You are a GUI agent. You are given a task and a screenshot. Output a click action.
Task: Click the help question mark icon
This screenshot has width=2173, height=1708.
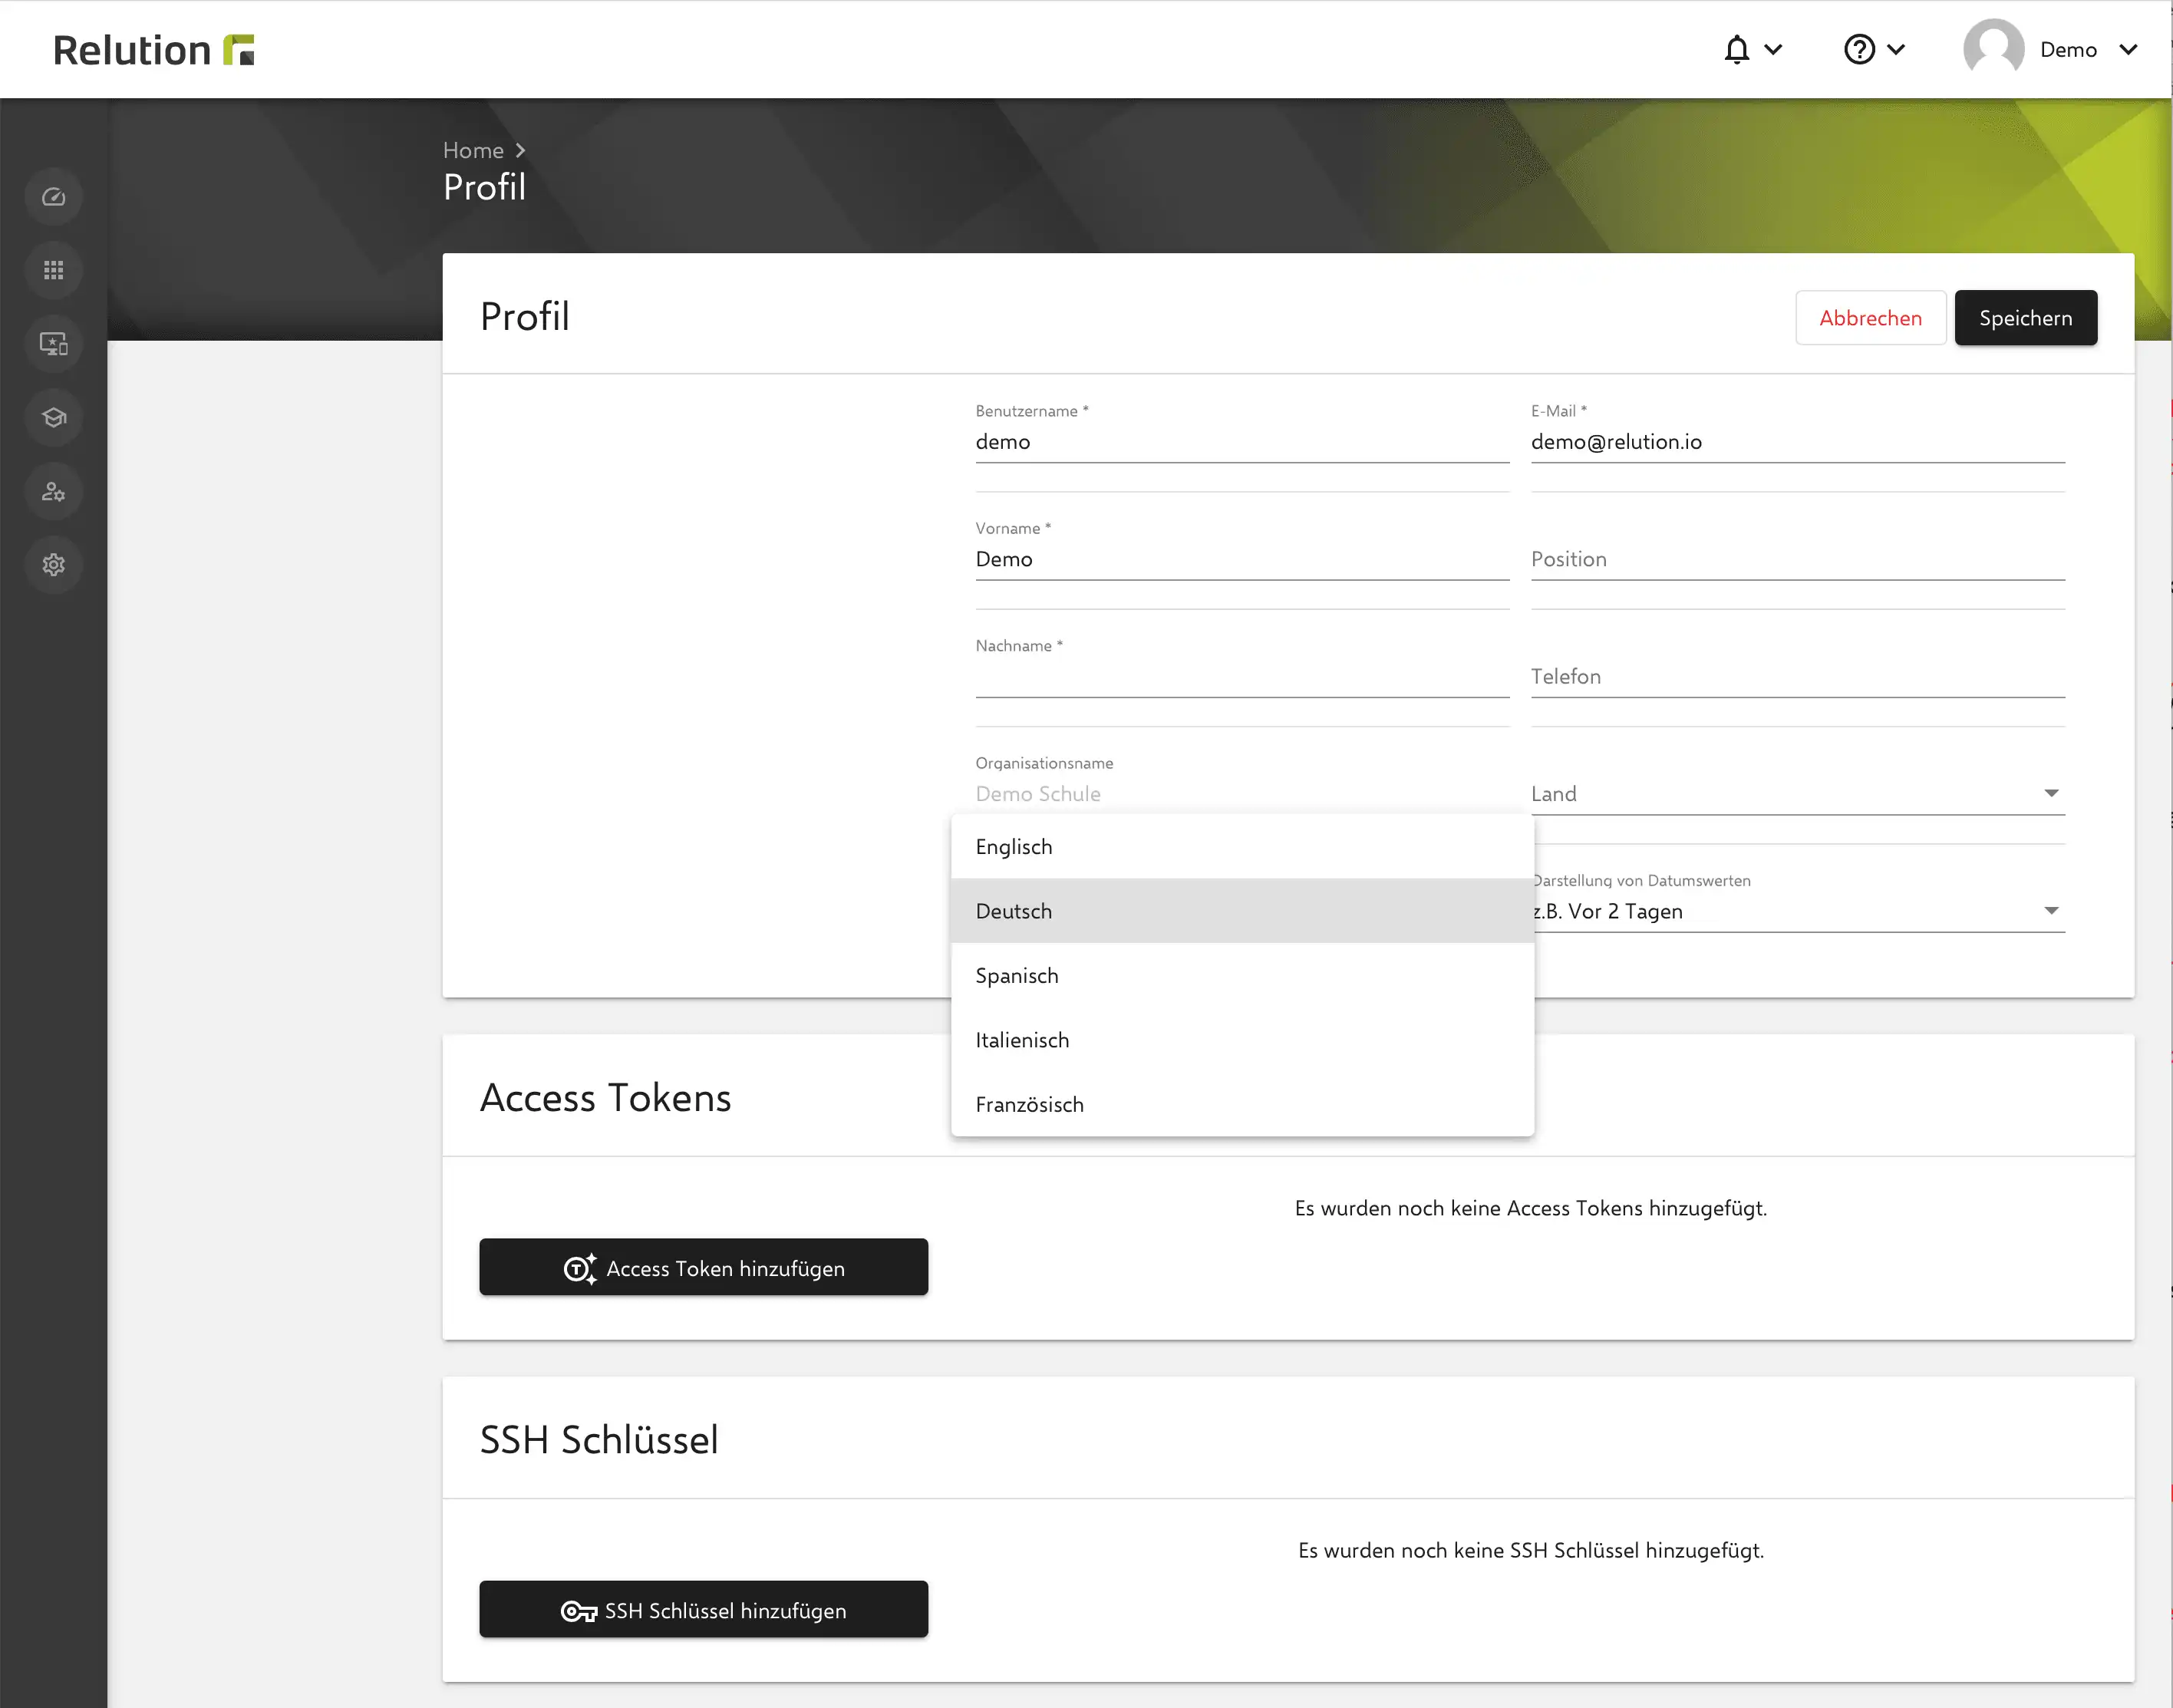point(1859,49)
